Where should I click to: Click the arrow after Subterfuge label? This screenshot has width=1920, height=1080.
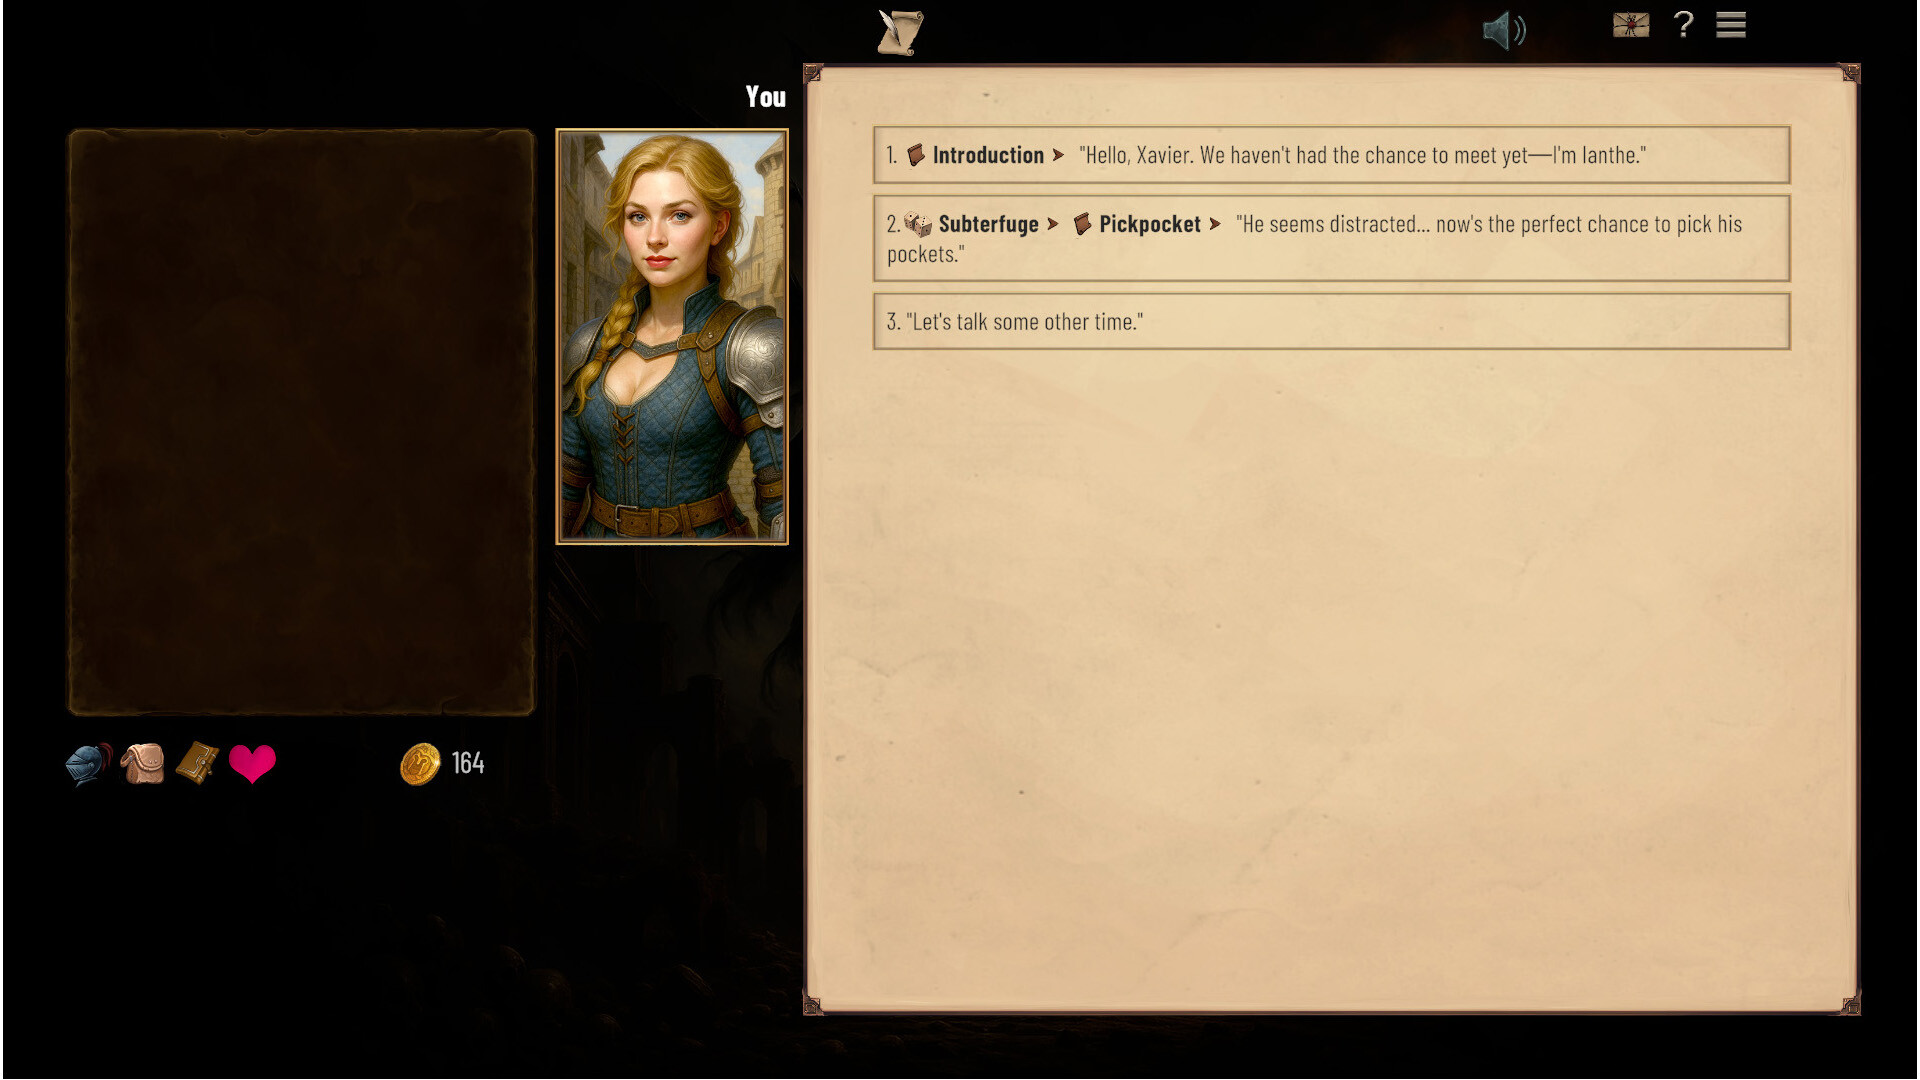point(1052,224)
